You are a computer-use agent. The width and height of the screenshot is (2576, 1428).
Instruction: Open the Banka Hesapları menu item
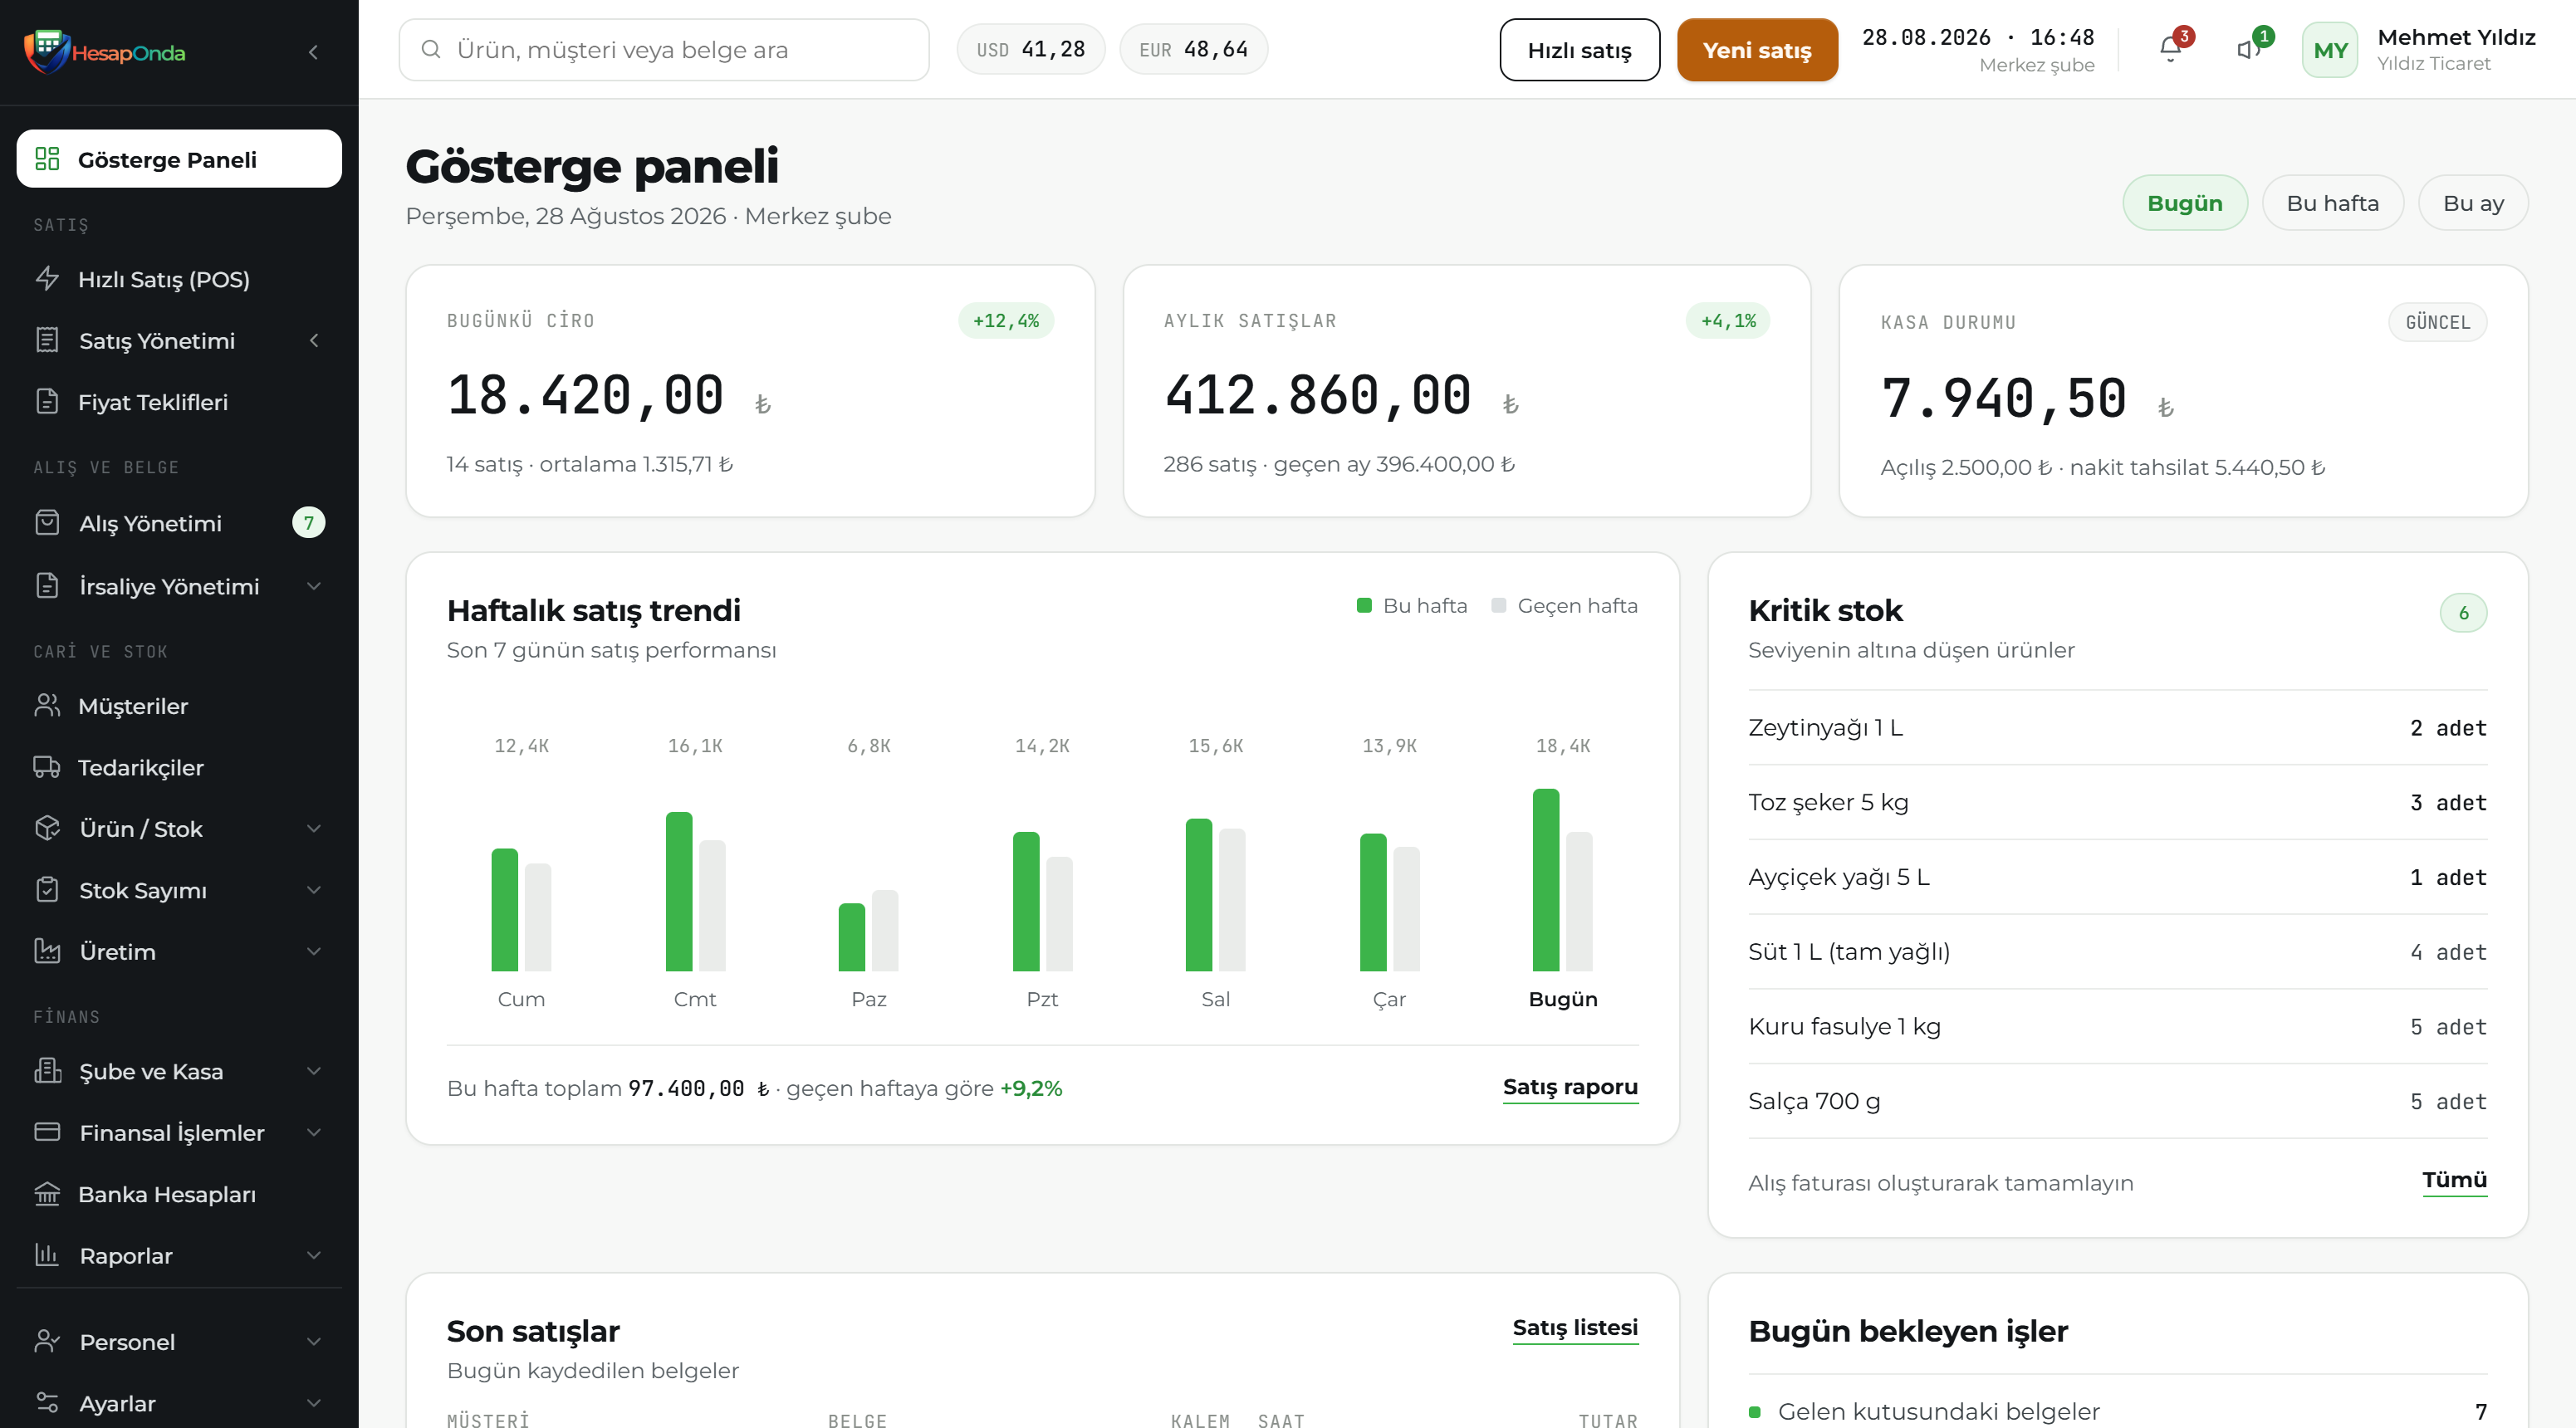[179, 1194]
